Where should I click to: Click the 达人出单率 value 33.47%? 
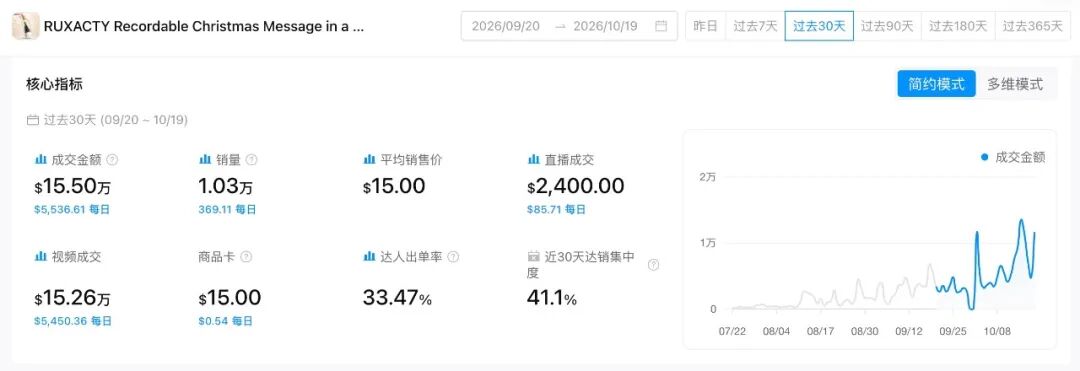click(397, 298)
